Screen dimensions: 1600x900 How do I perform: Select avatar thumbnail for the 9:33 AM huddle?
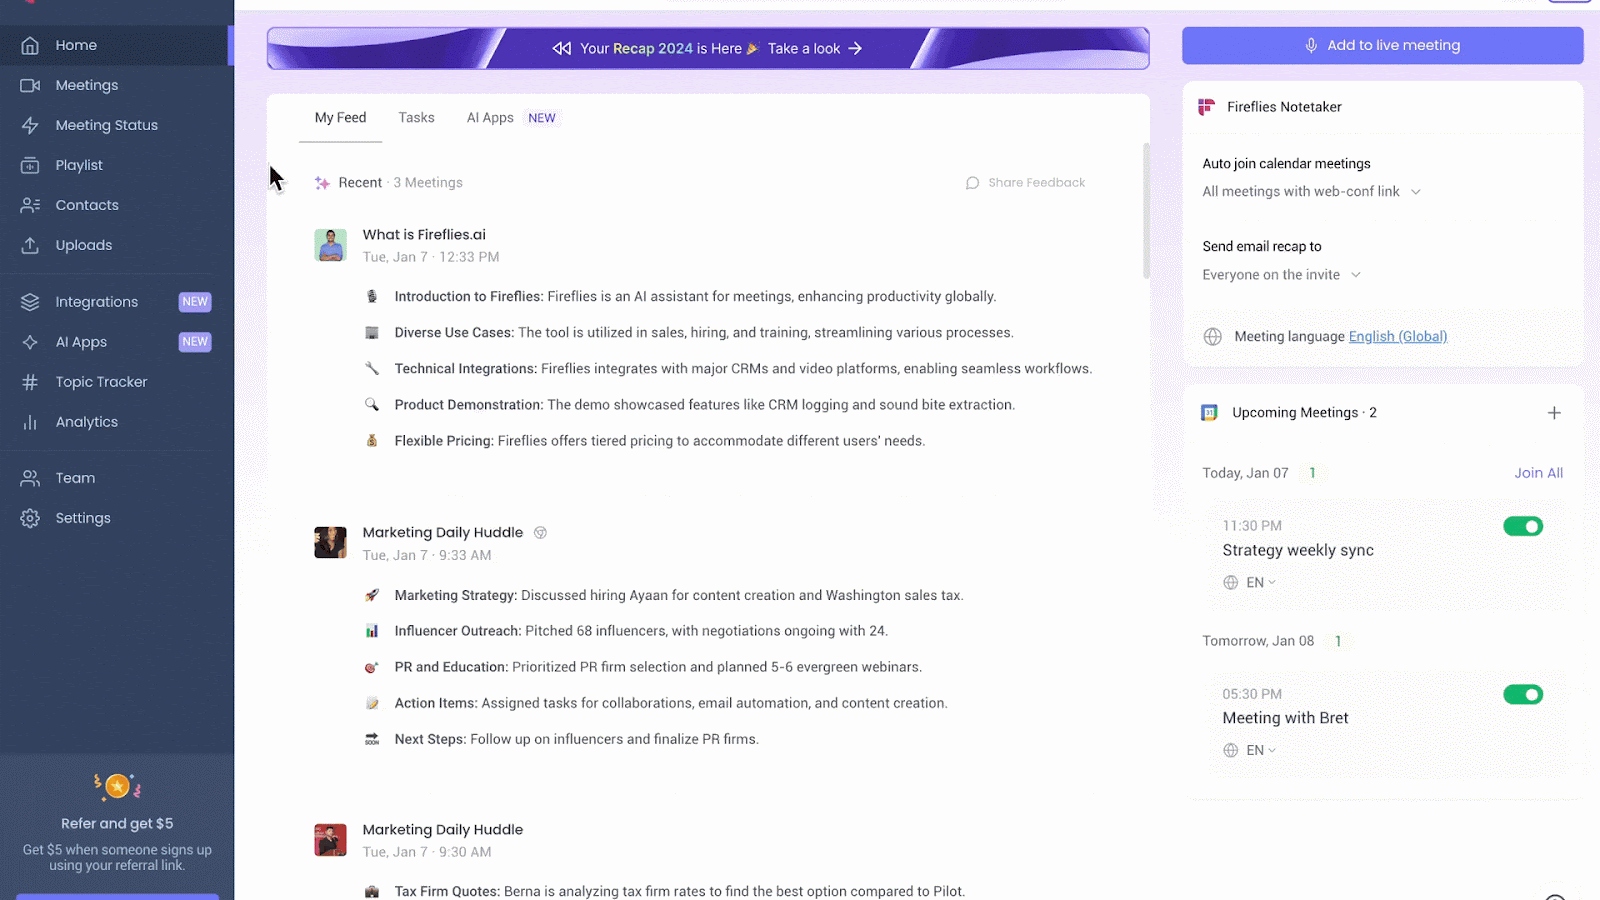(330, 543)
